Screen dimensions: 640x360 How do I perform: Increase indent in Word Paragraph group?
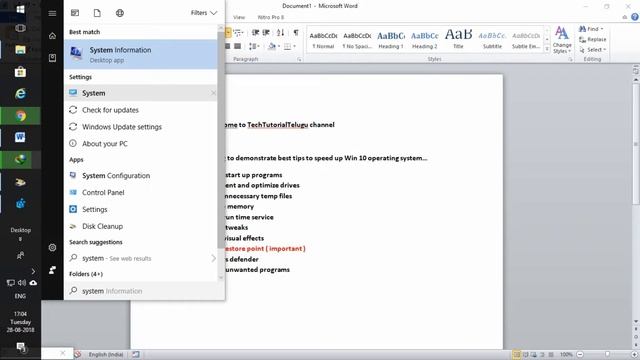[266, 33]
